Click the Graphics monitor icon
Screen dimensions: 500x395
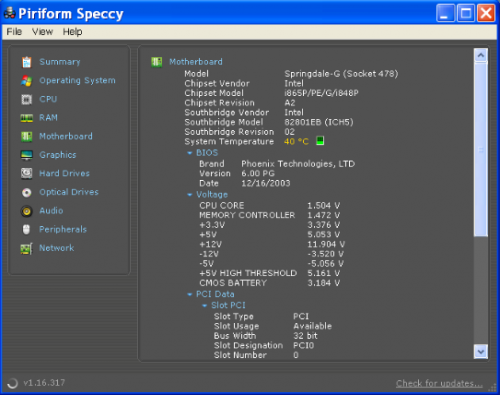point(27,155)
